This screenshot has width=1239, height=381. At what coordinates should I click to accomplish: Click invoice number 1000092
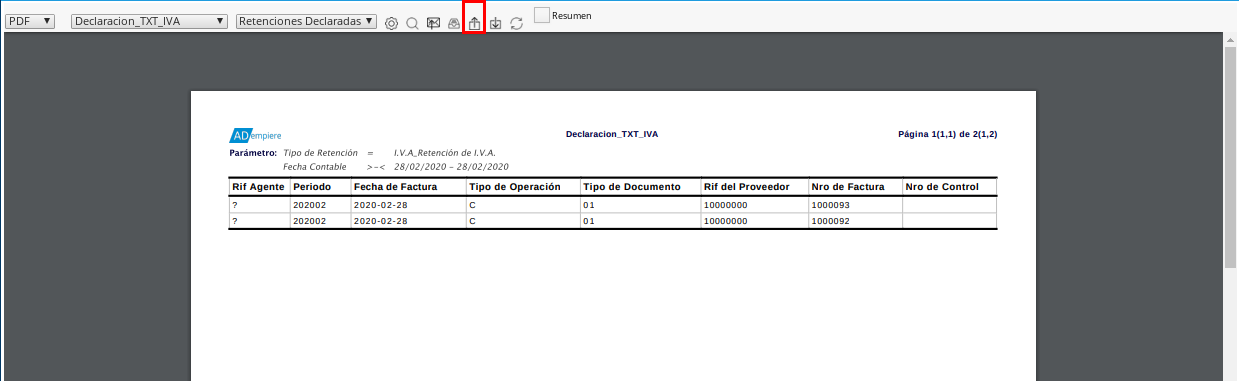tap(830, 221)
